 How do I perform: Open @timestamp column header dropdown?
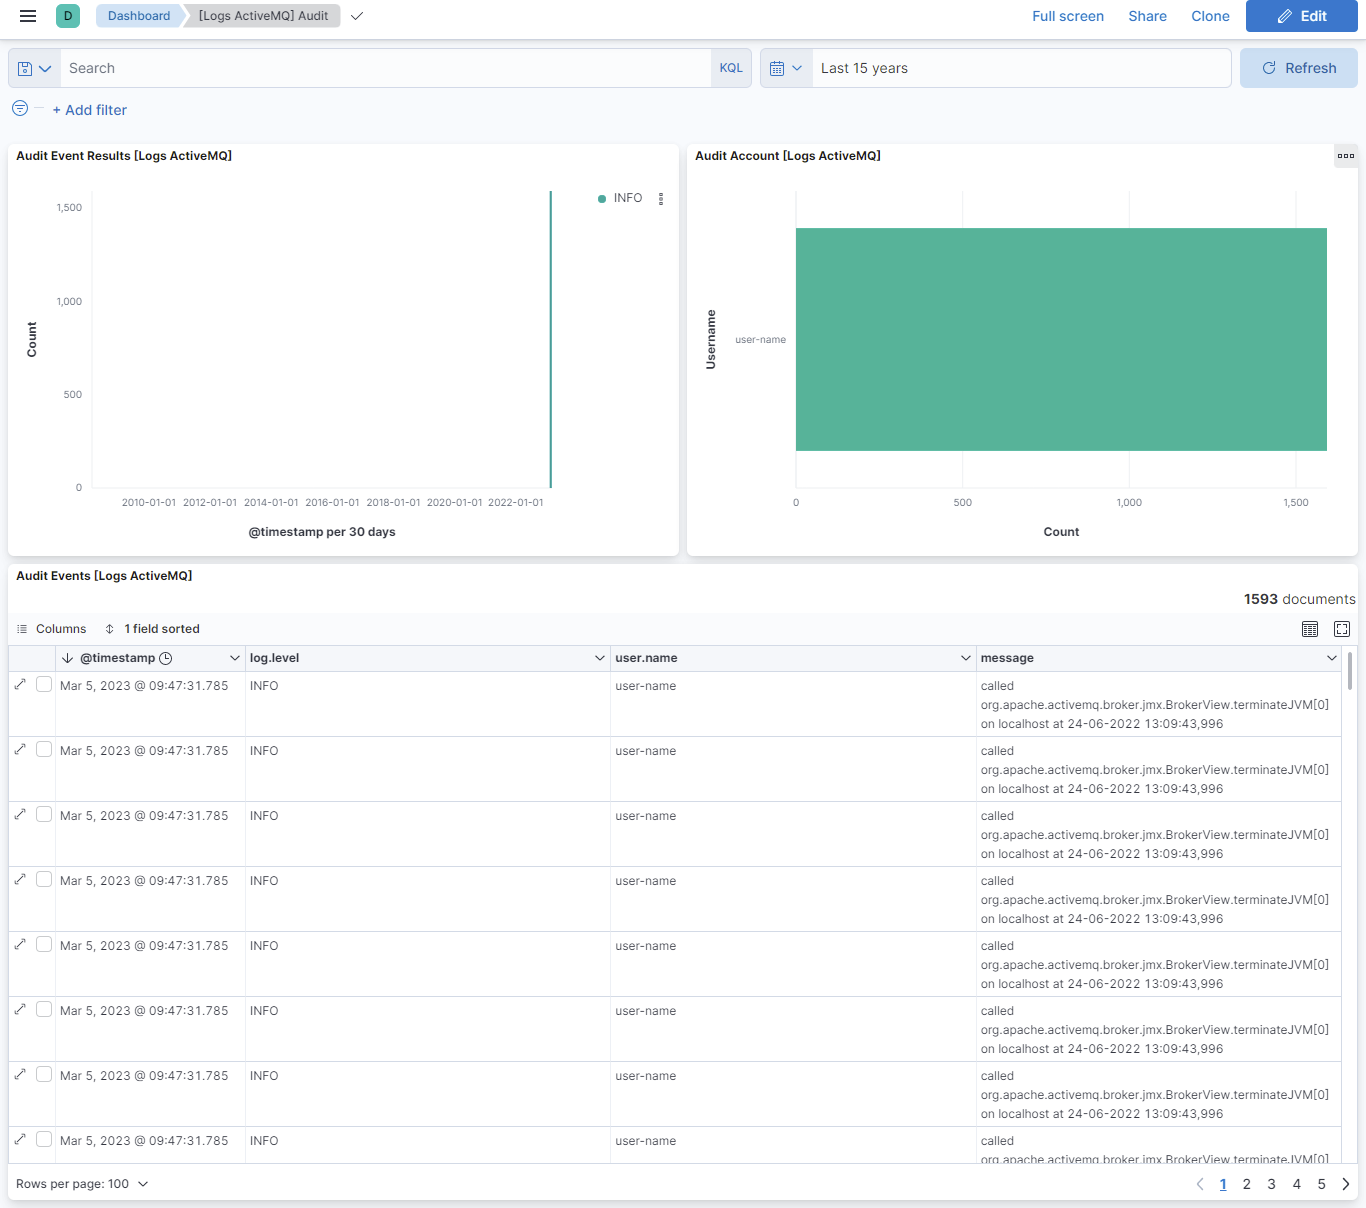point(235,658)
